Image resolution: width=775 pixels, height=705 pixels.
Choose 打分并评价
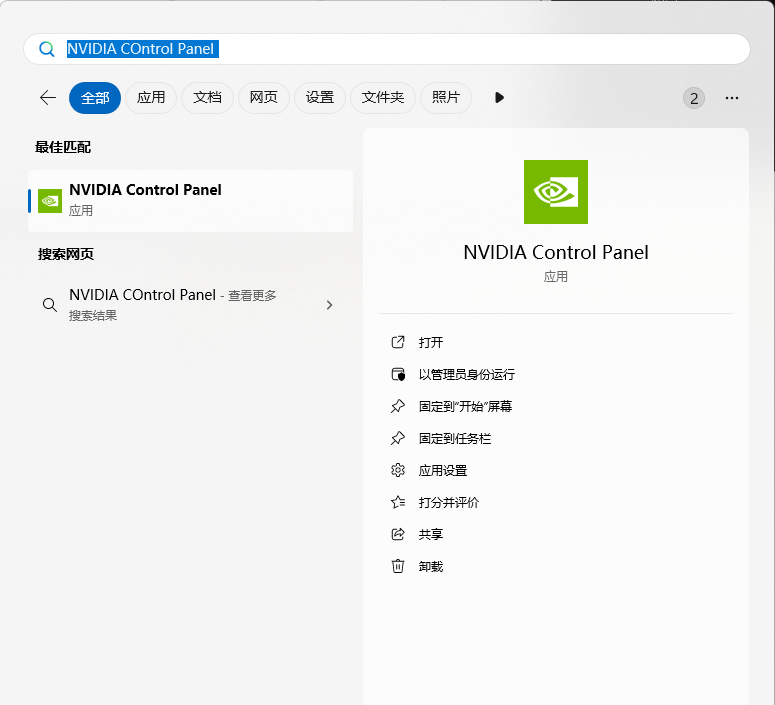pyautogui.click(x=449, y=502)
